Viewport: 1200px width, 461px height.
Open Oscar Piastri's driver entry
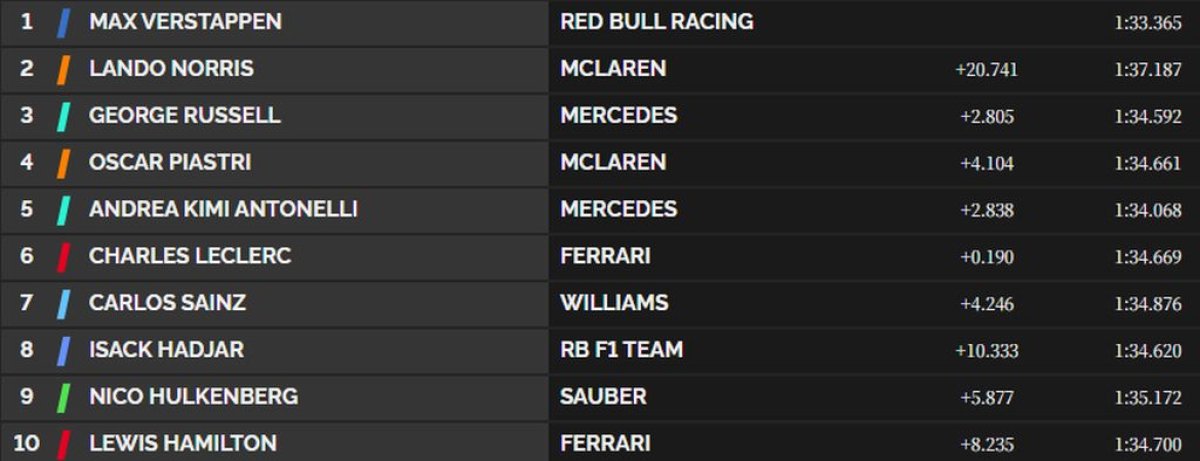pos(170,162)
